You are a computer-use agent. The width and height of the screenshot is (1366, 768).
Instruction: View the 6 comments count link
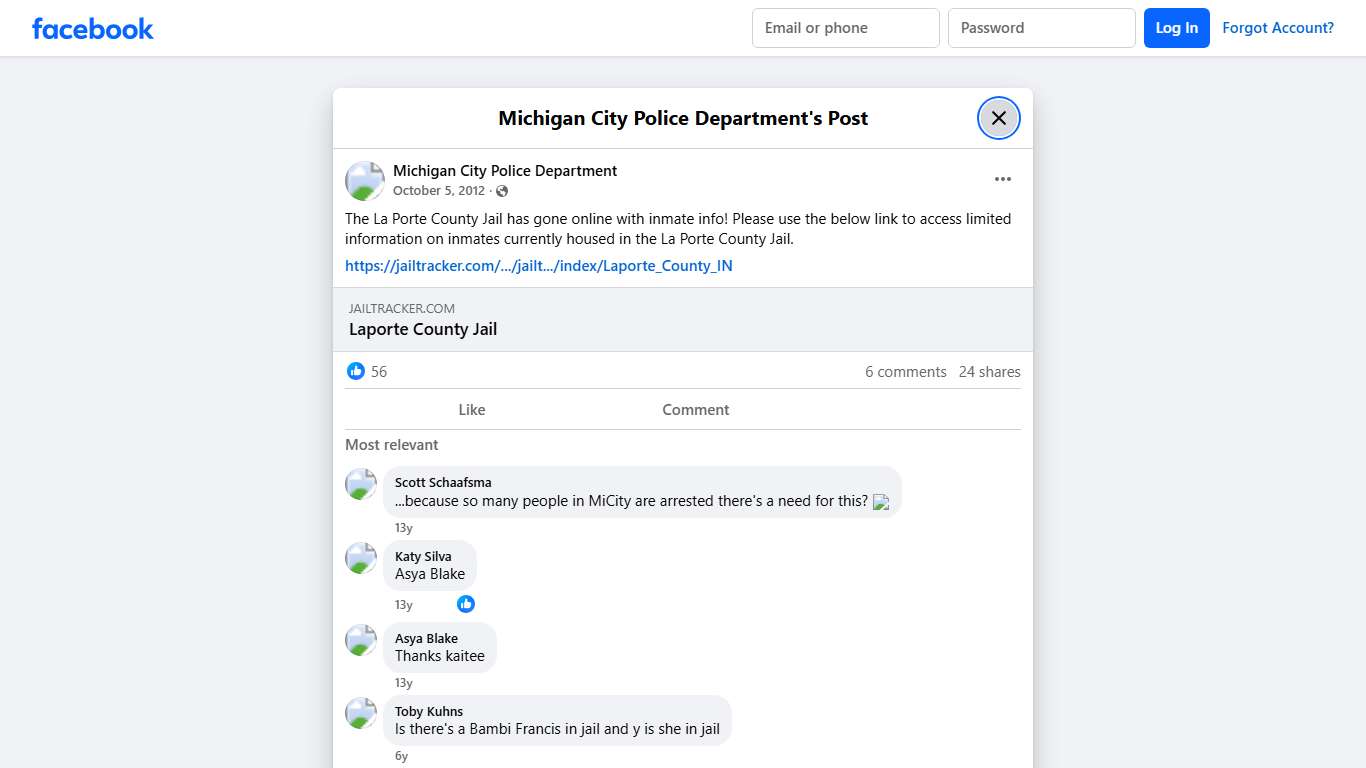905,371
